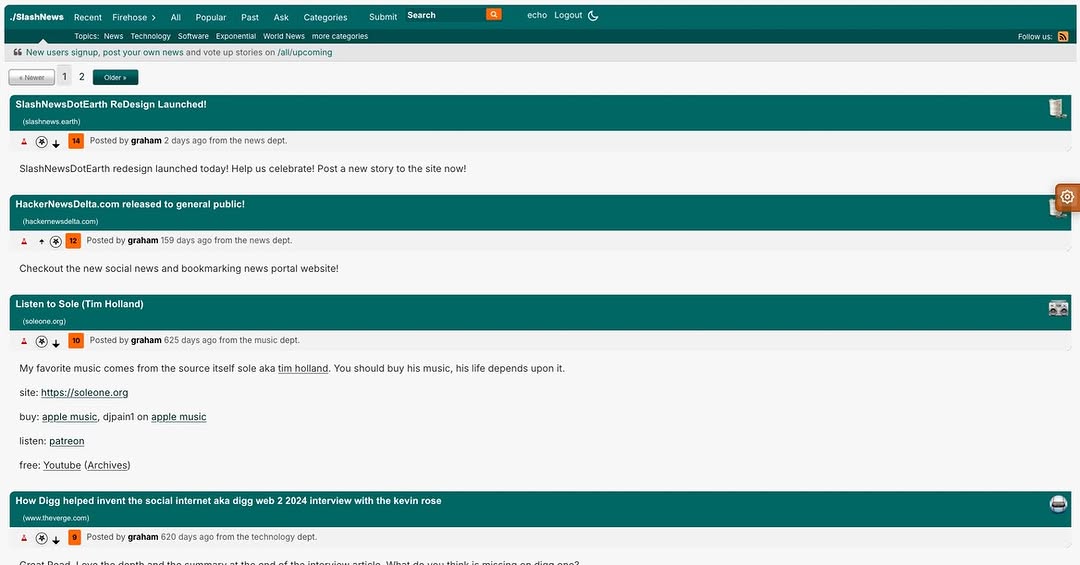Open the /all/upcoming link
This screenshot has width=1080, height=565.
tap(304, 52)
